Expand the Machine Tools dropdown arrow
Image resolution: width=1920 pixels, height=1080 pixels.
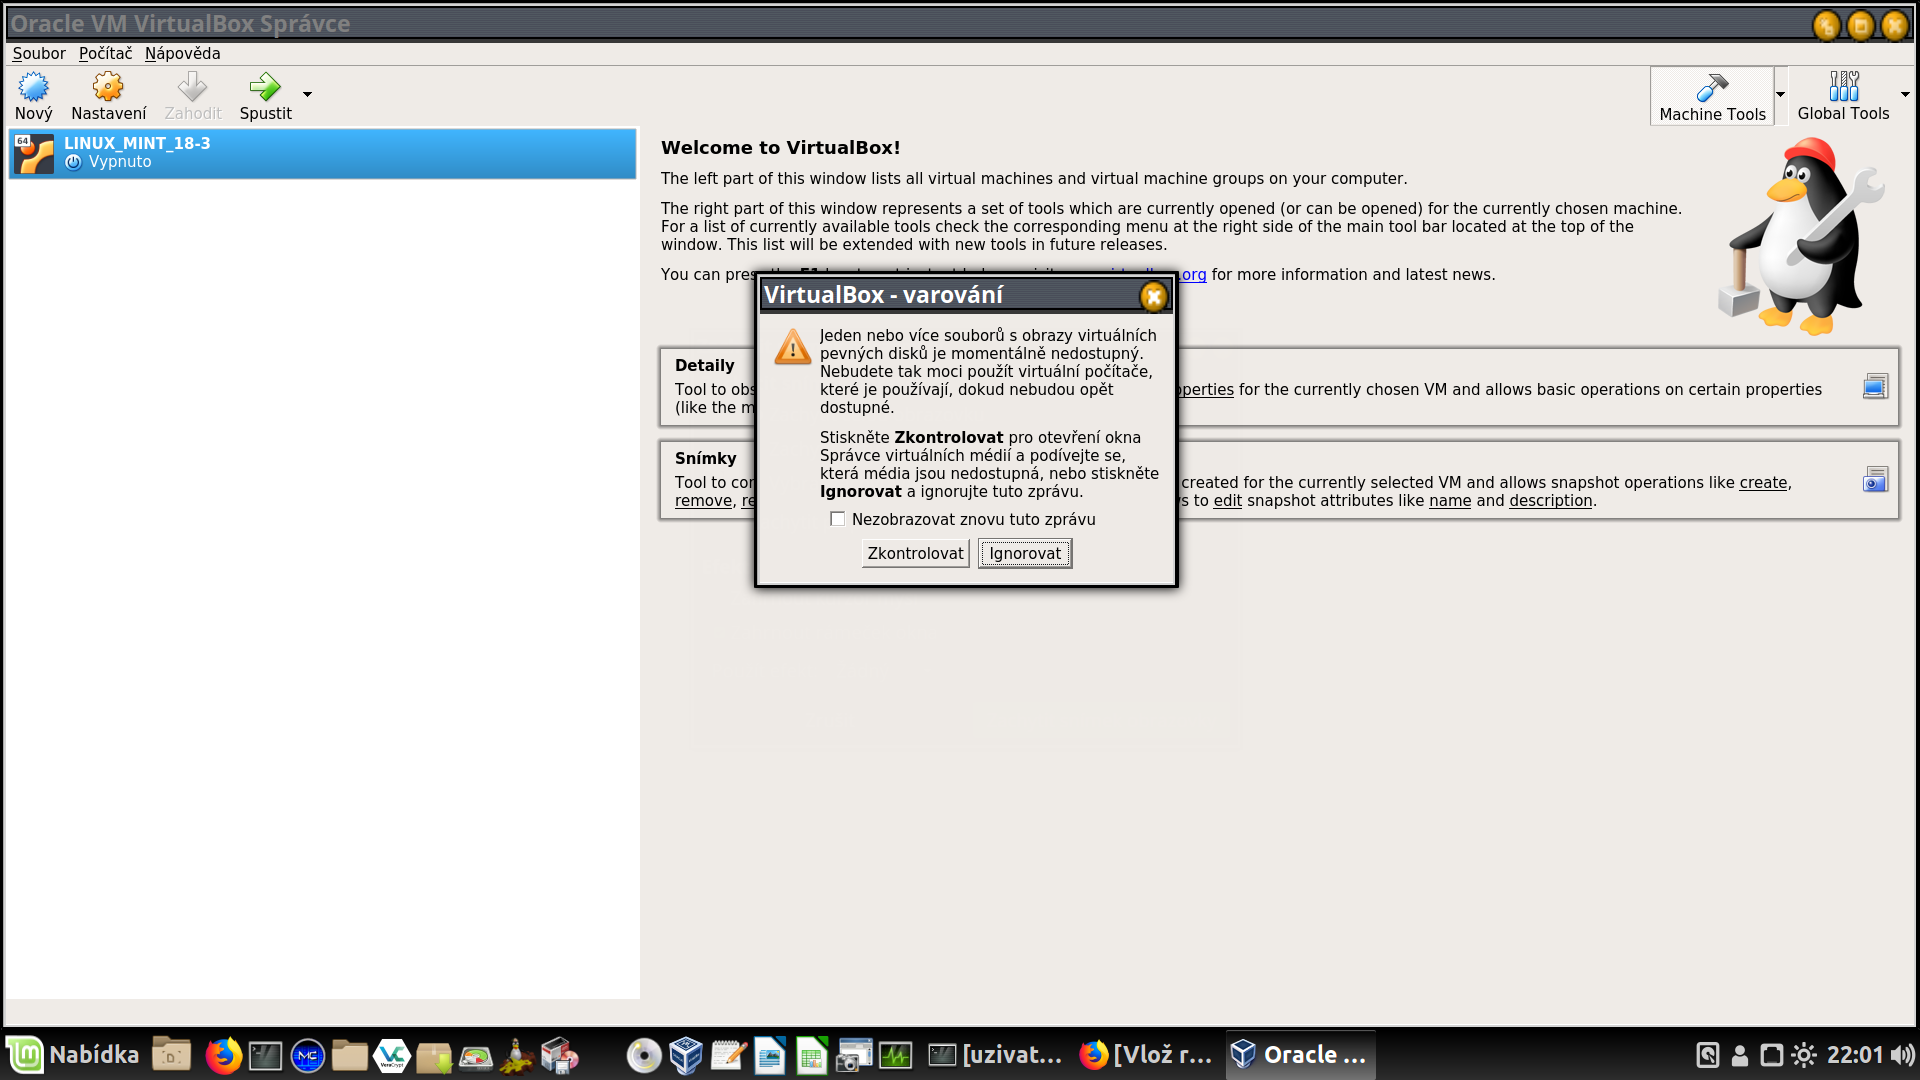pos(1780,95)
